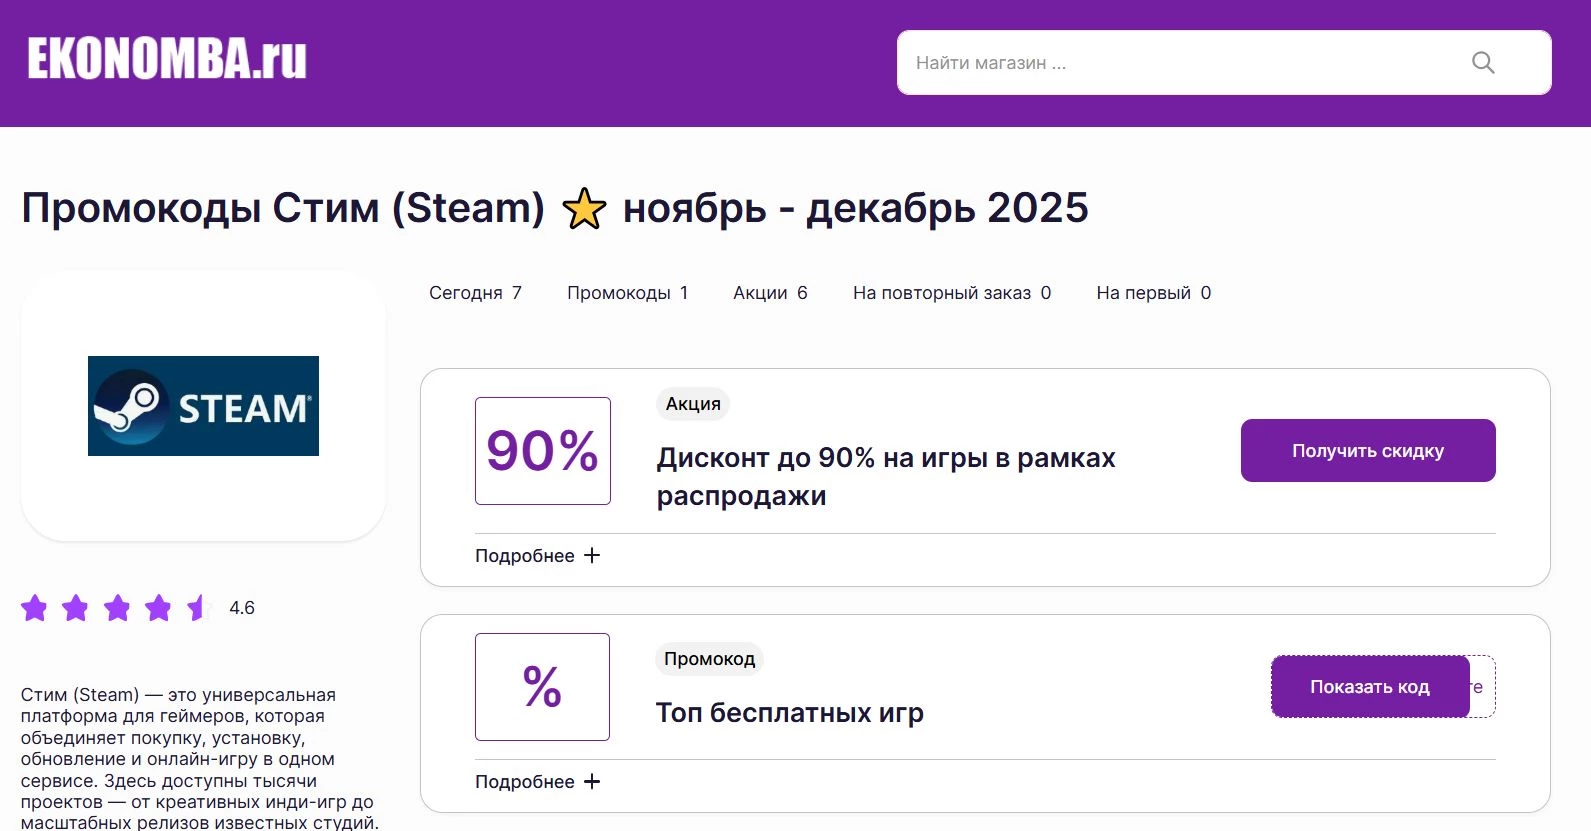
Task: Click the 'Промокод' label on free games offer
Action: pos(710,659)
